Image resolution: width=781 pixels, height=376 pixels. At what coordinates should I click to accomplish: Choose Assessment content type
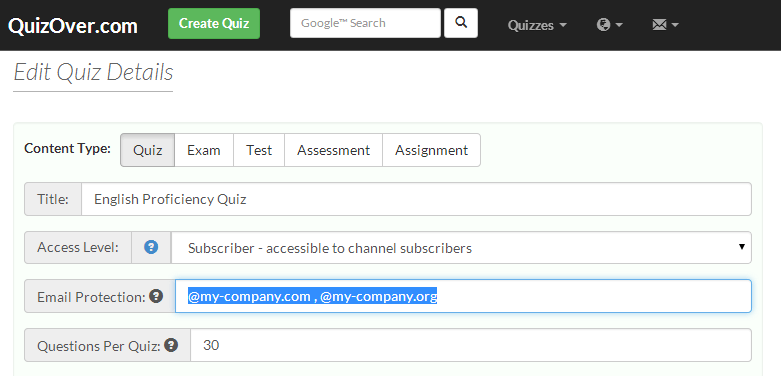point(333,150)
